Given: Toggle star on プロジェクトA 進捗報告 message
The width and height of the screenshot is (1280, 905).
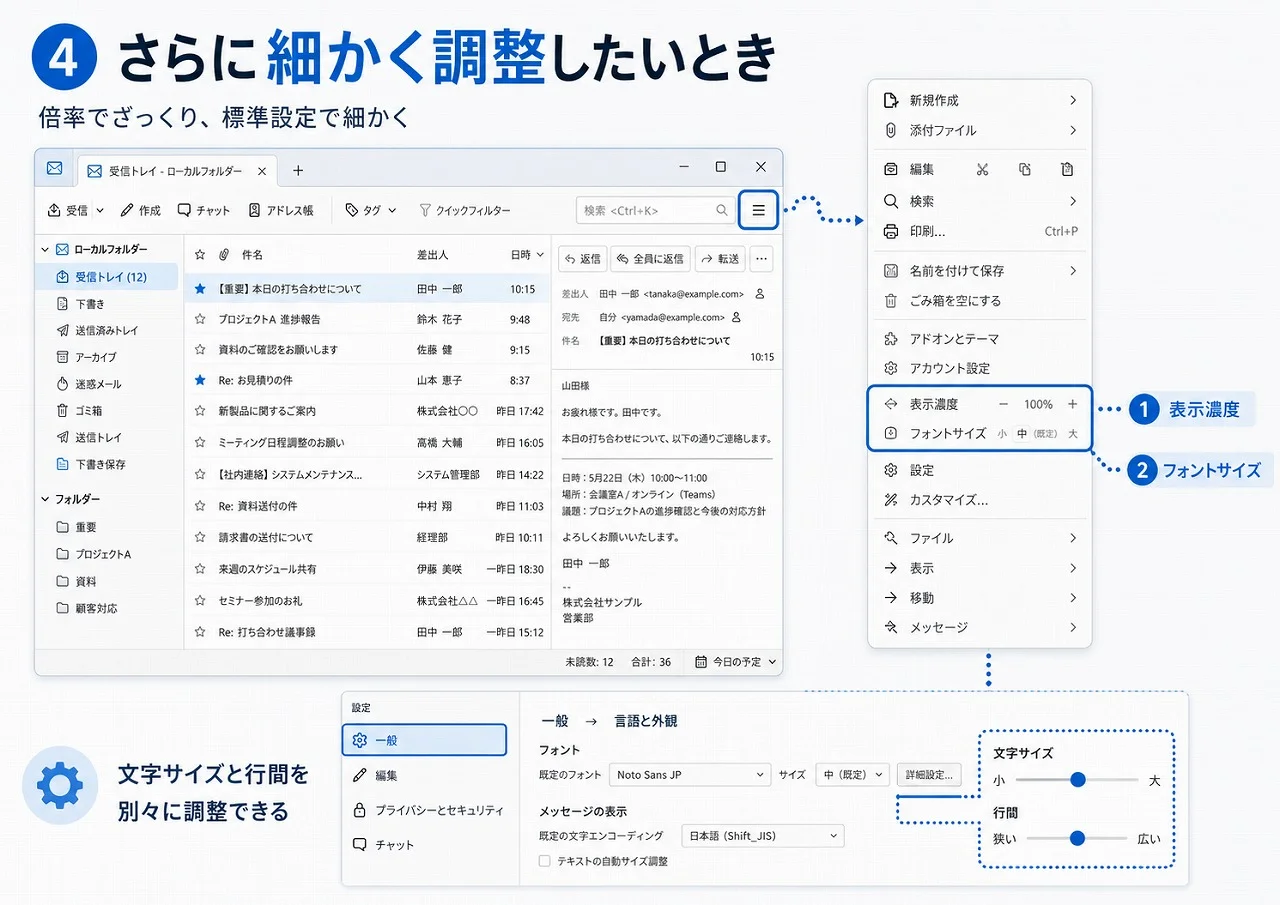Looking at the screenshot, I should point(200,319).
